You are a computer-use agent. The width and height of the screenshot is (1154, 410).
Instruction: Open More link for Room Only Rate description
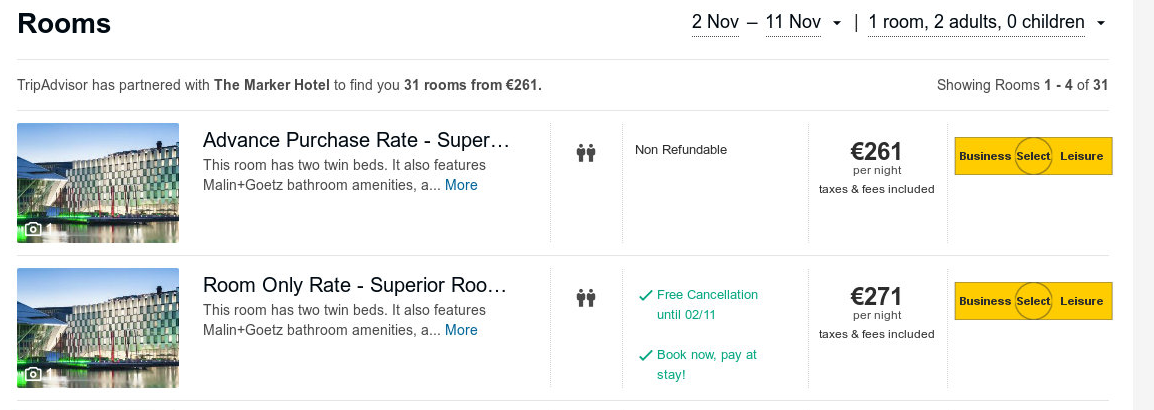point(461,330)
